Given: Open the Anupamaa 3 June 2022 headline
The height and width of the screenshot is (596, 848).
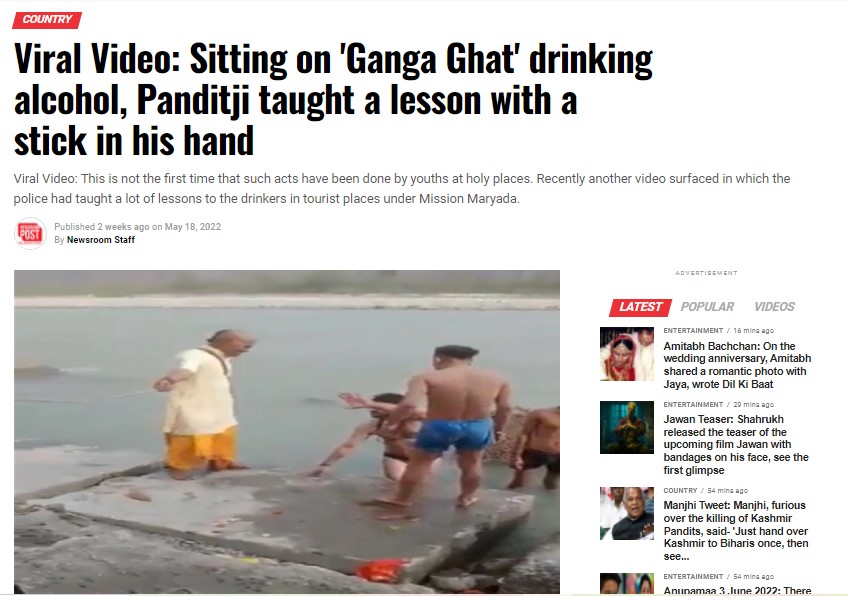Looking at the screenshot, I should coord(737,590).
